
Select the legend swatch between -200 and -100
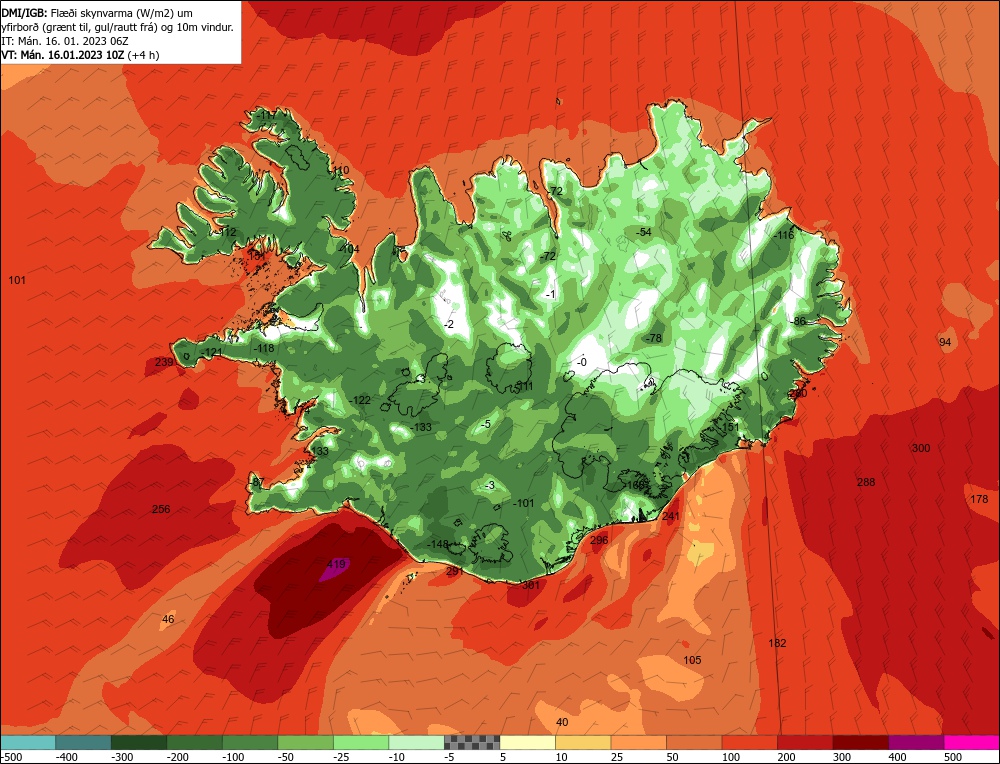195,742
